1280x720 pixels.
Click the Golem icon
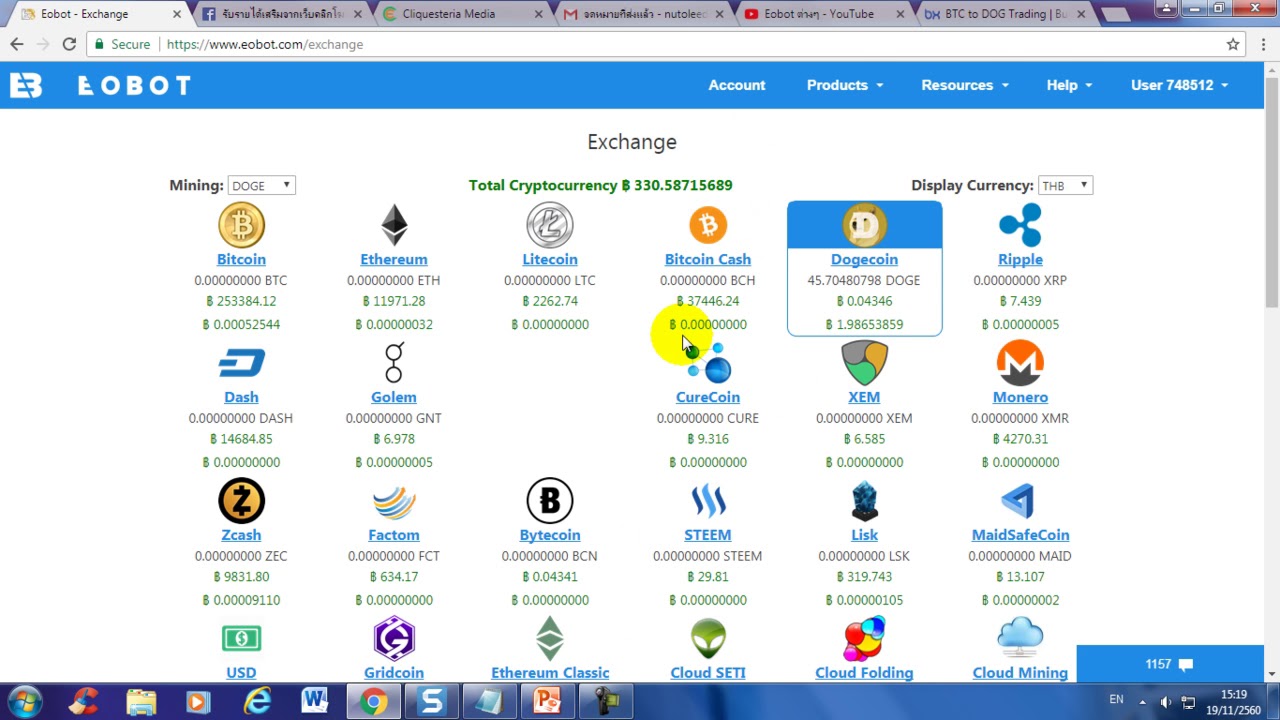tap(394, 363)
